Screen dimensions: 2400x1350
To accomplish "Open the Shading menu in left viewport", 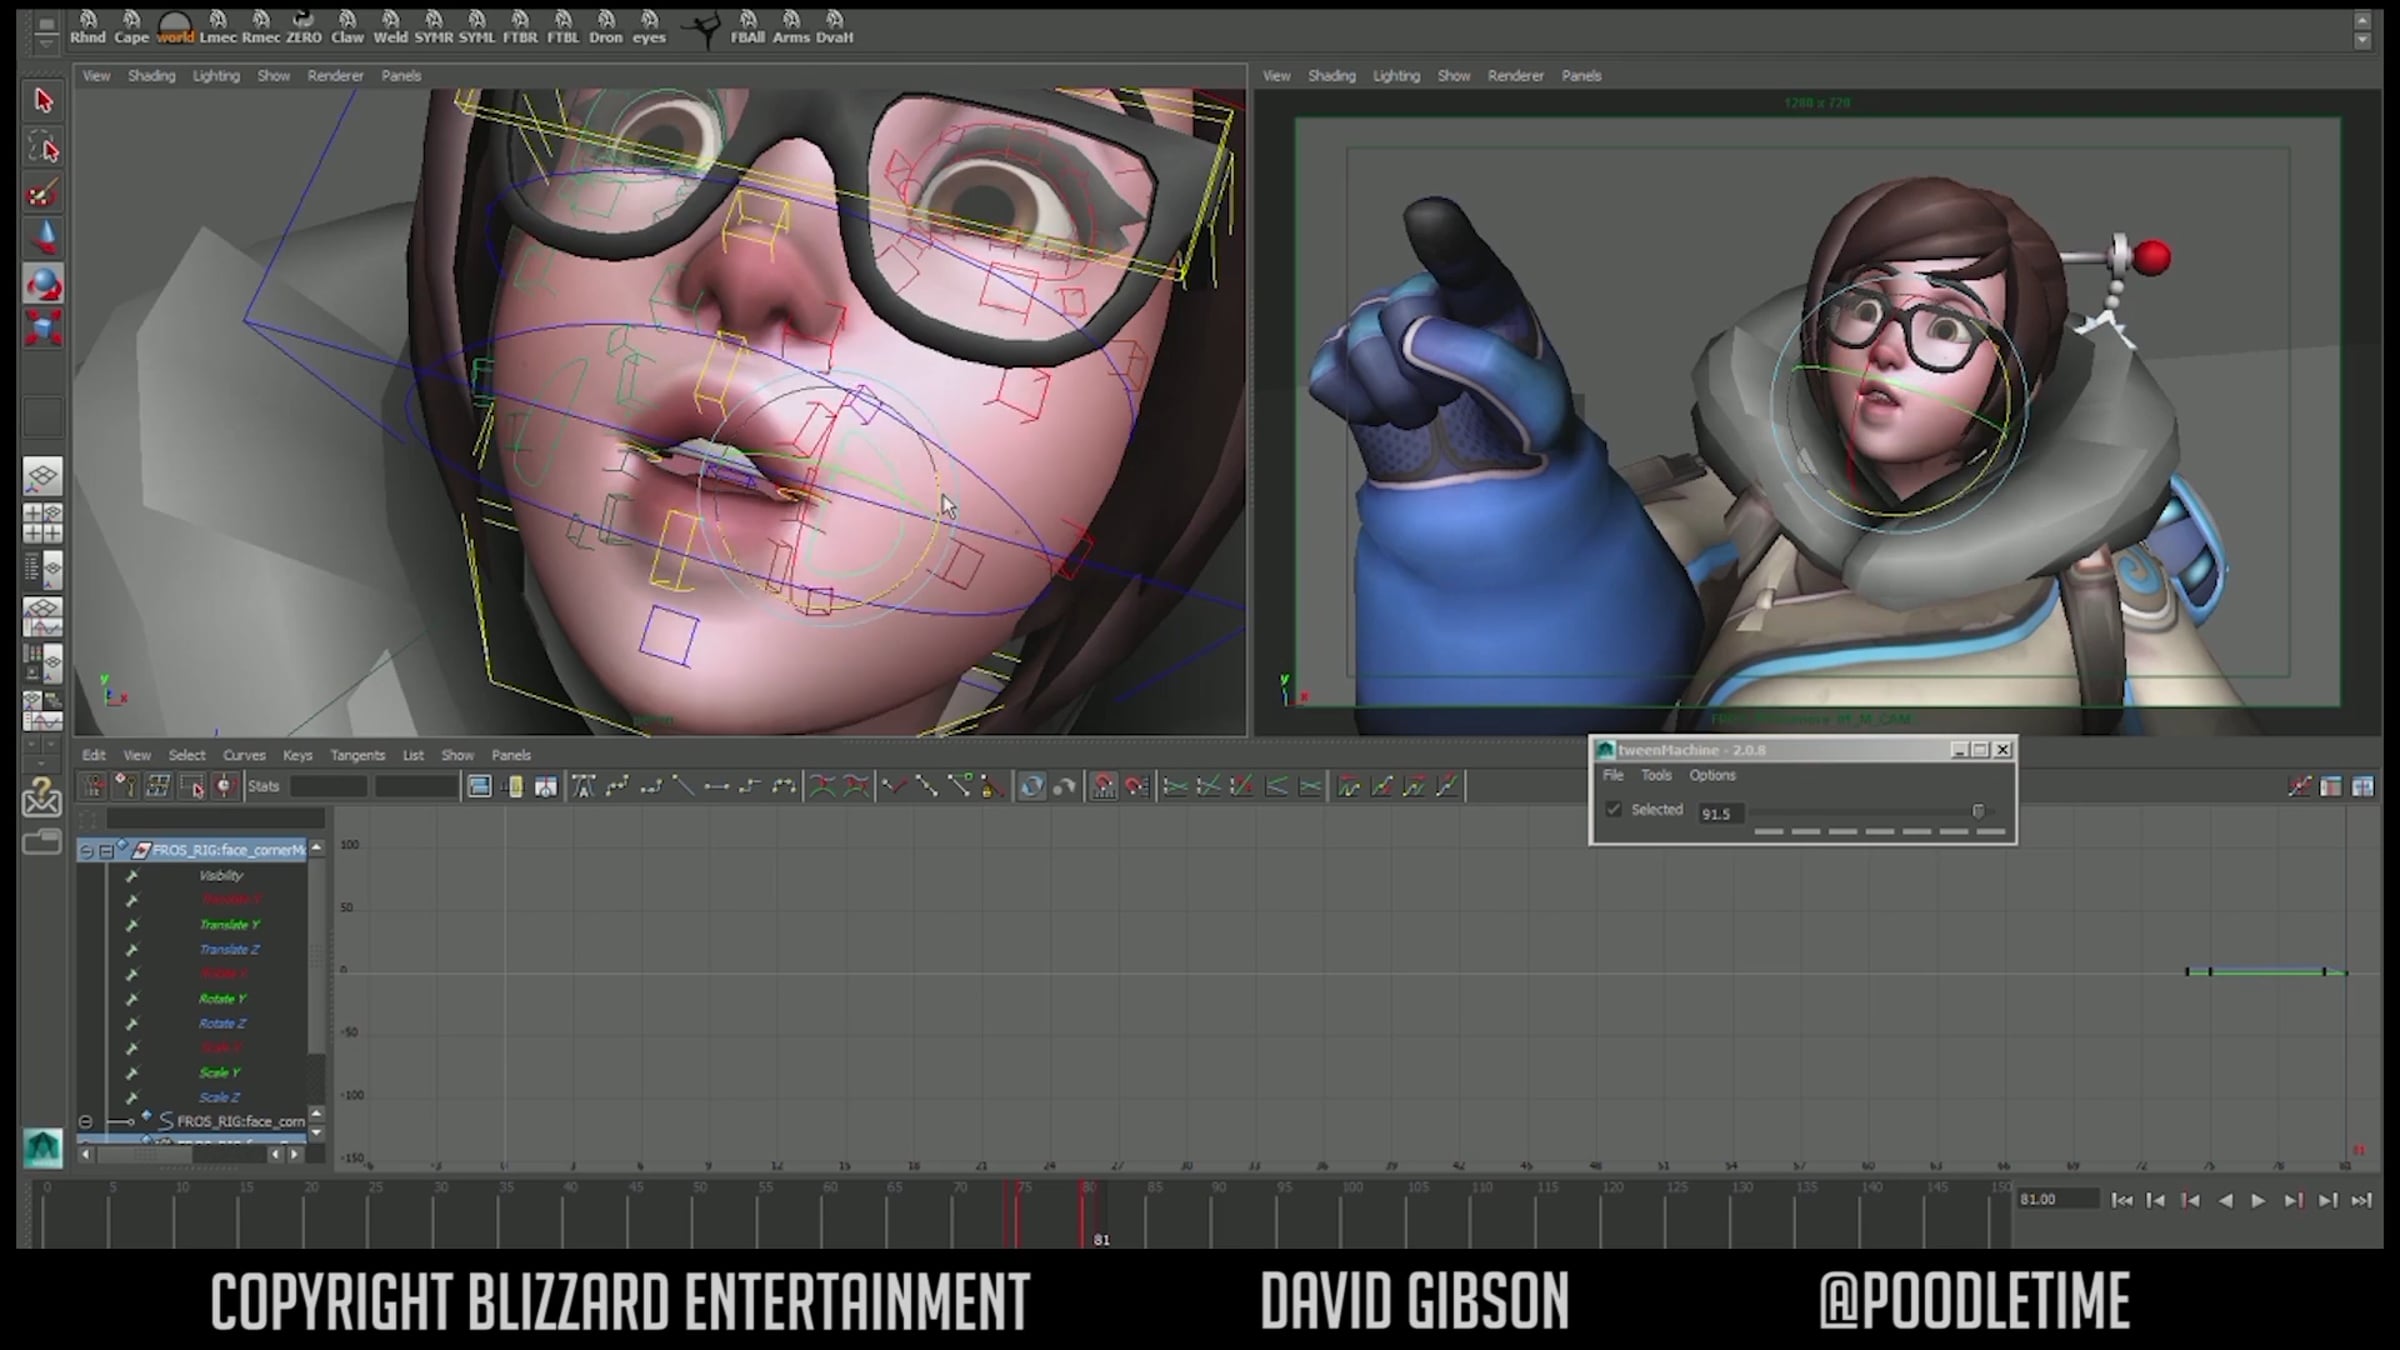I will pos(151,76).
